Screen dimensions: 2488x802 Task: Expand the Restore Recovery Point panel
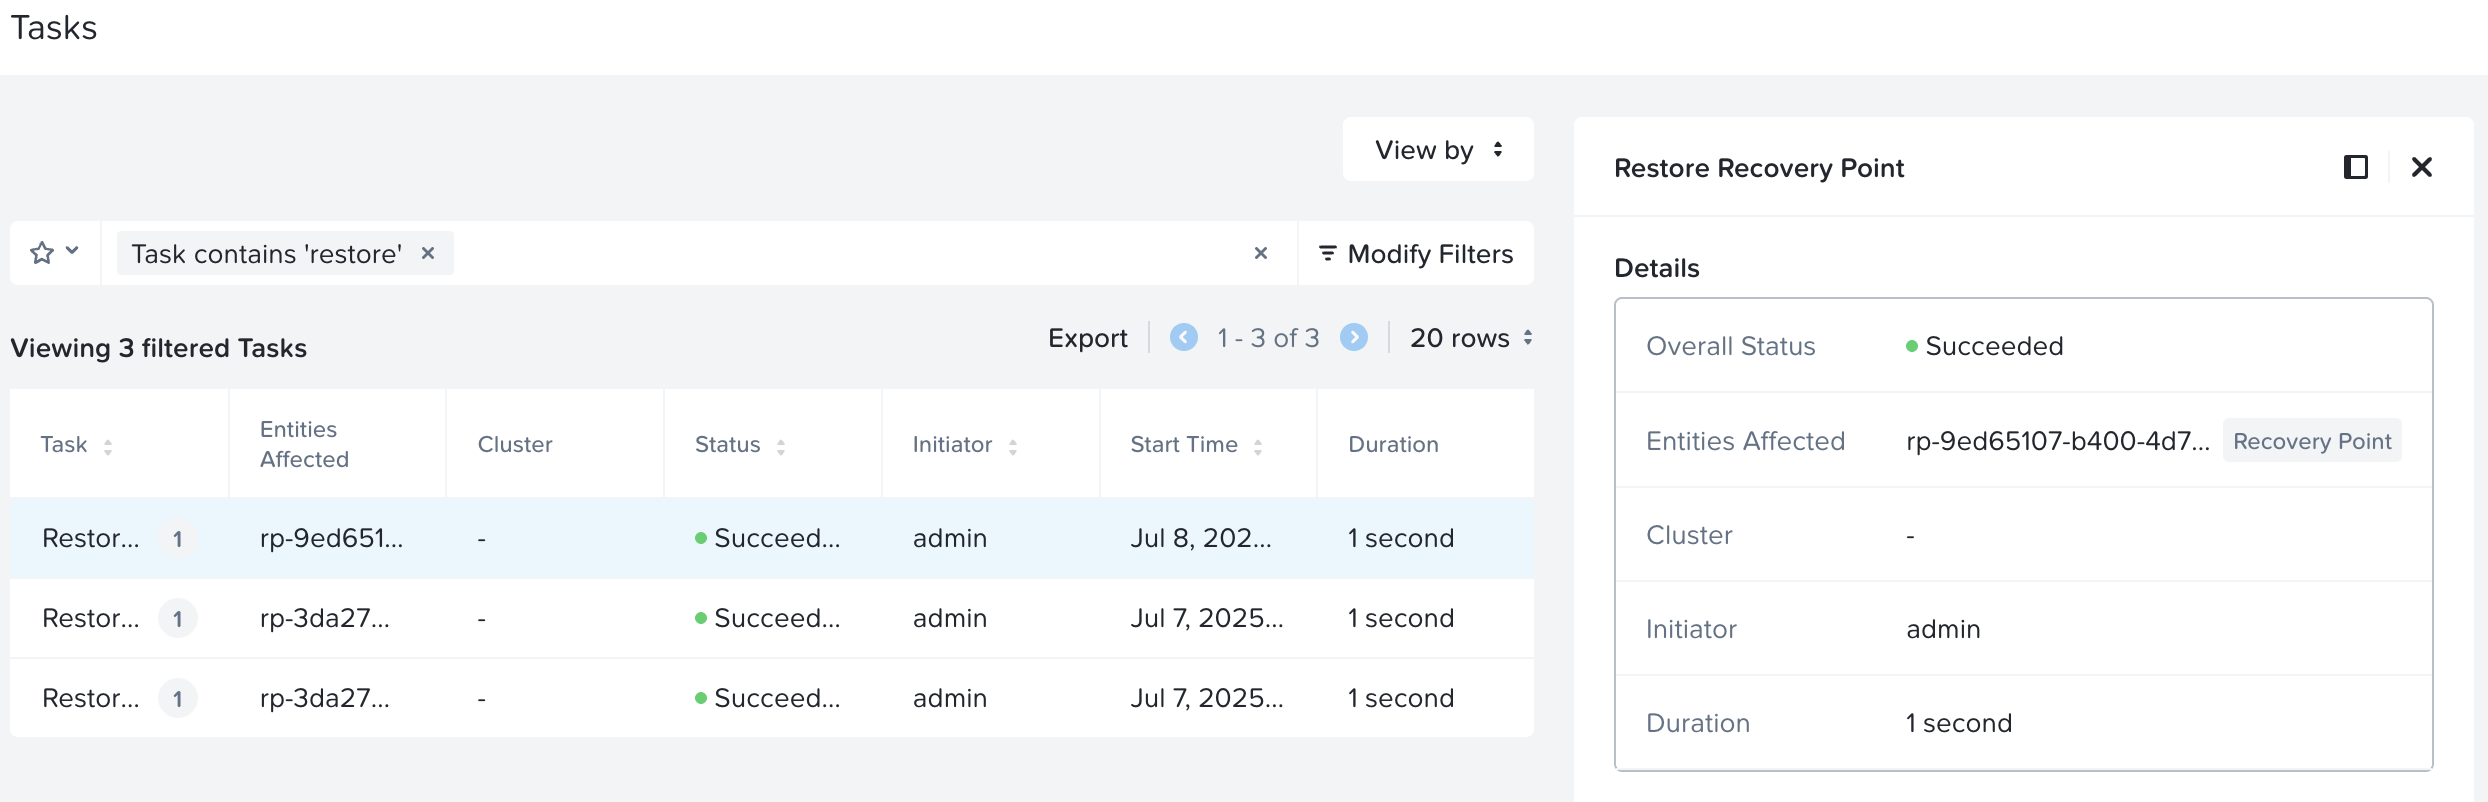pyautogui.click(x=2355, y=167)
